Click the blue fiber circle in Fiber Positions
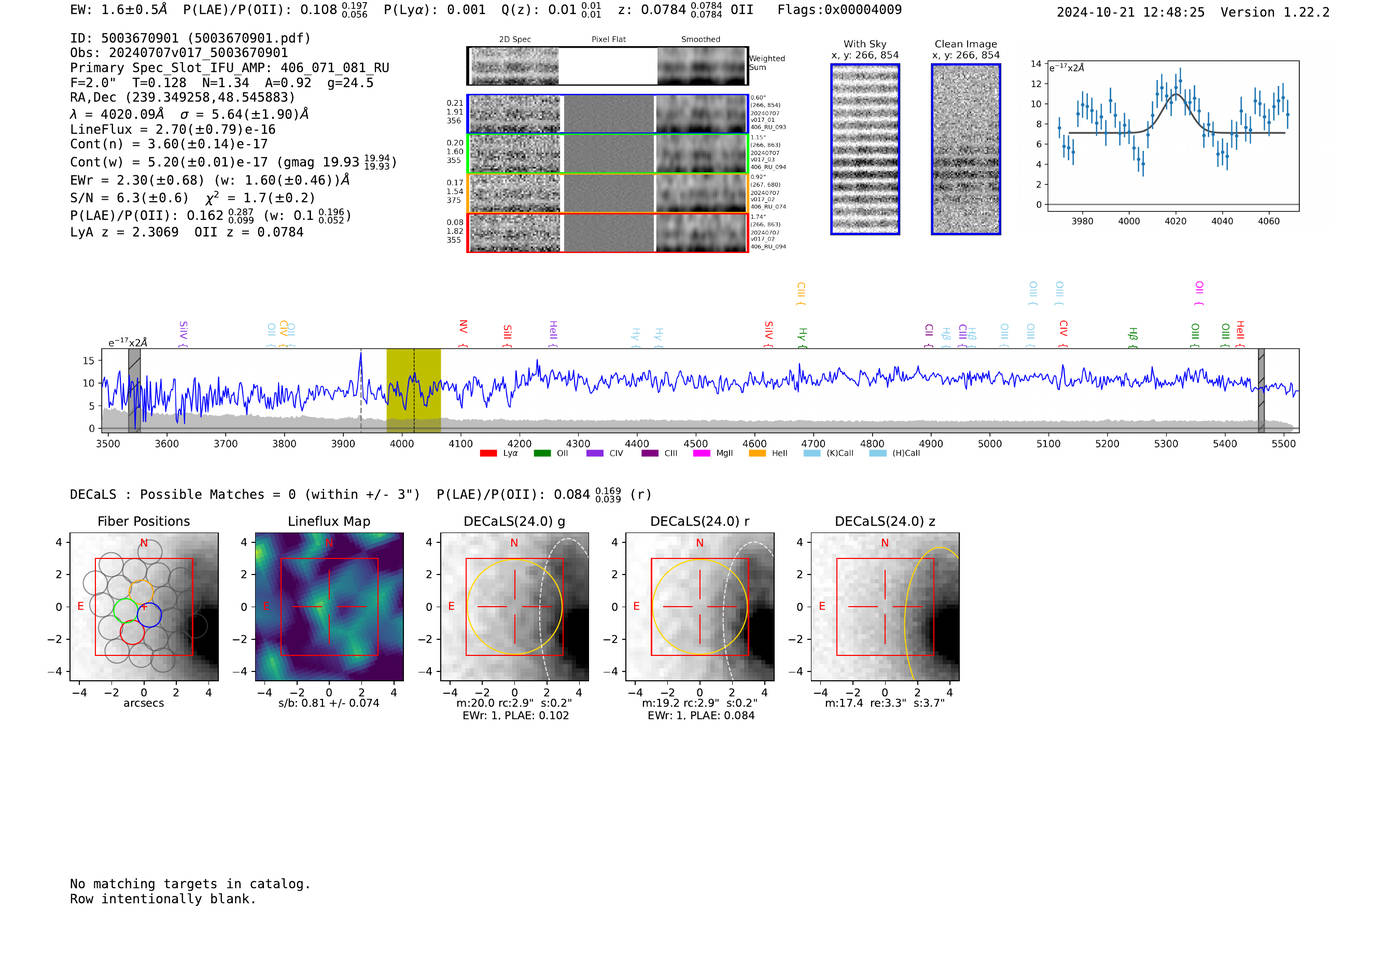This screenshot has width=1400, height=953. (x=150, y=615)
